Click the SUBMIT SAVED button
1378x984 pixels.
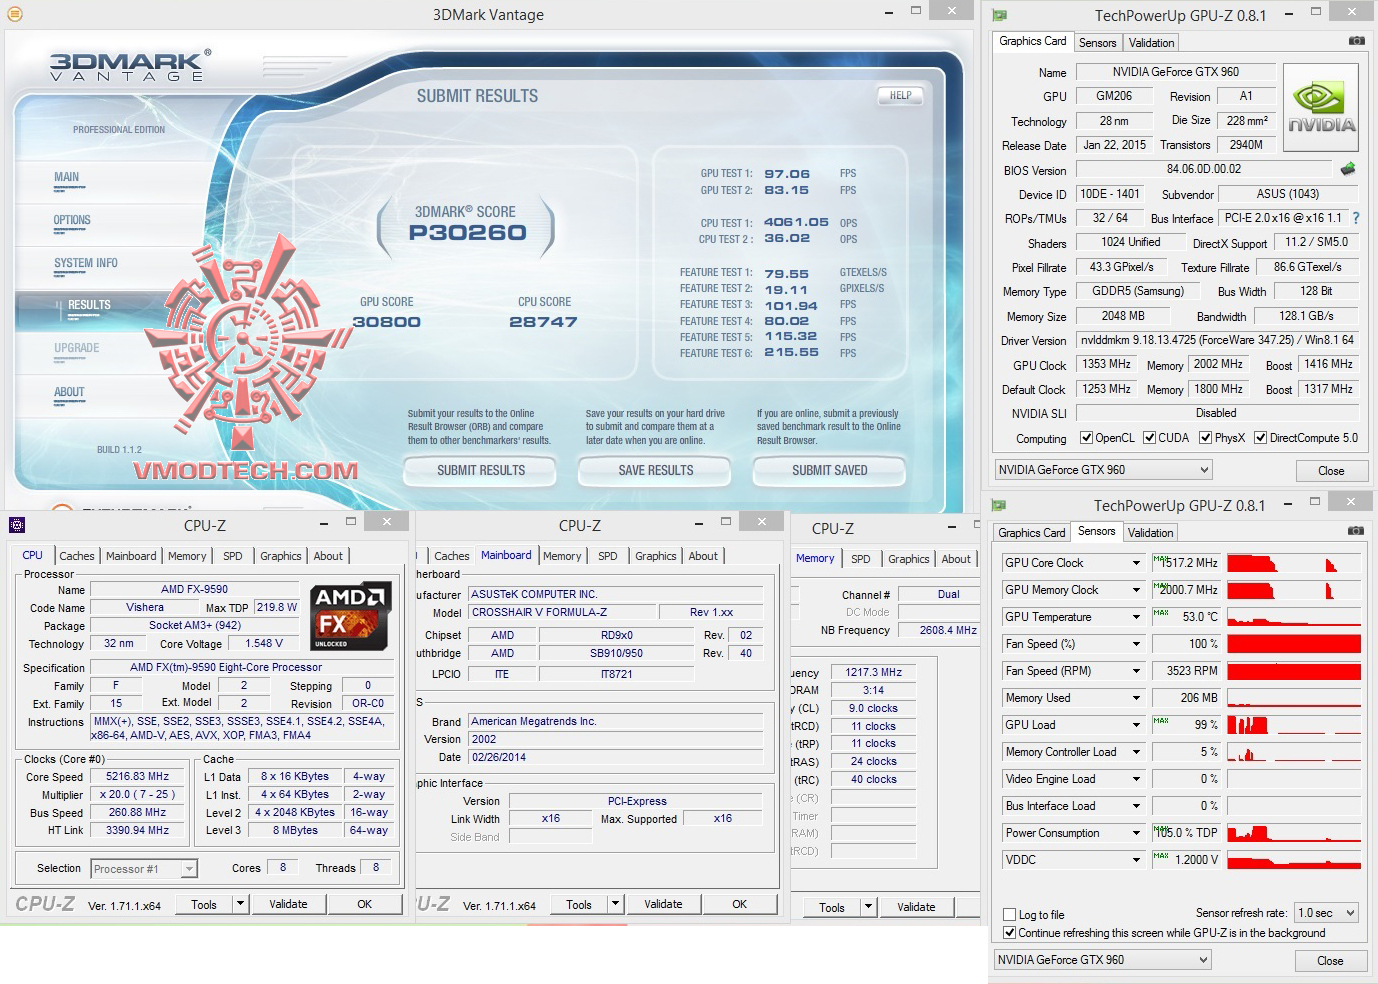tap(830, 470)
